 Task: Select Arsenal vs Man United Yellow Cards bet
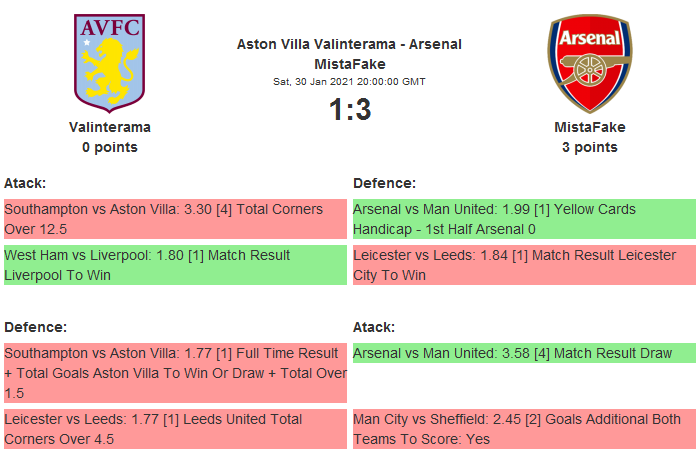pyautogui.click(x=524, y=219)
